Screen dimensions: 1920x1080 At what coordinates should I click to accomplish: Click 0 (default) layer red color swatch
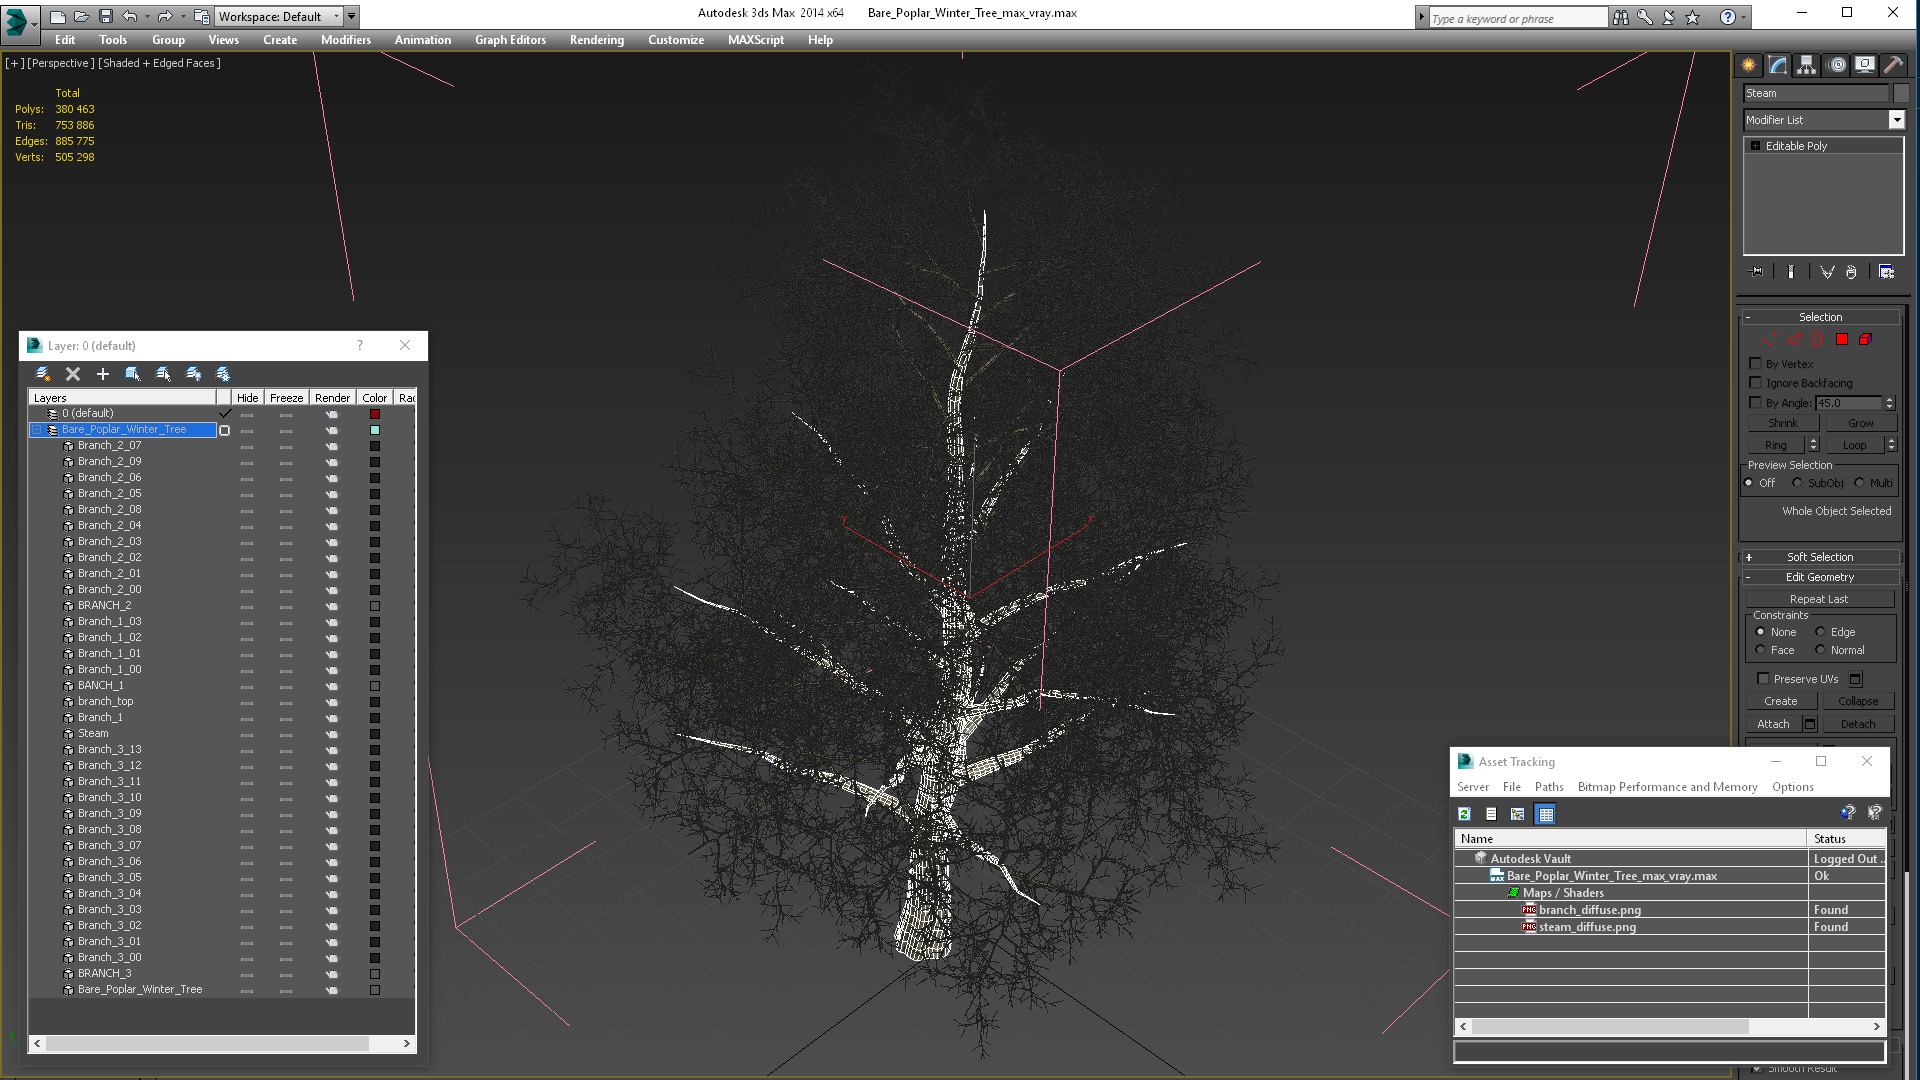(x=375, y=414)
